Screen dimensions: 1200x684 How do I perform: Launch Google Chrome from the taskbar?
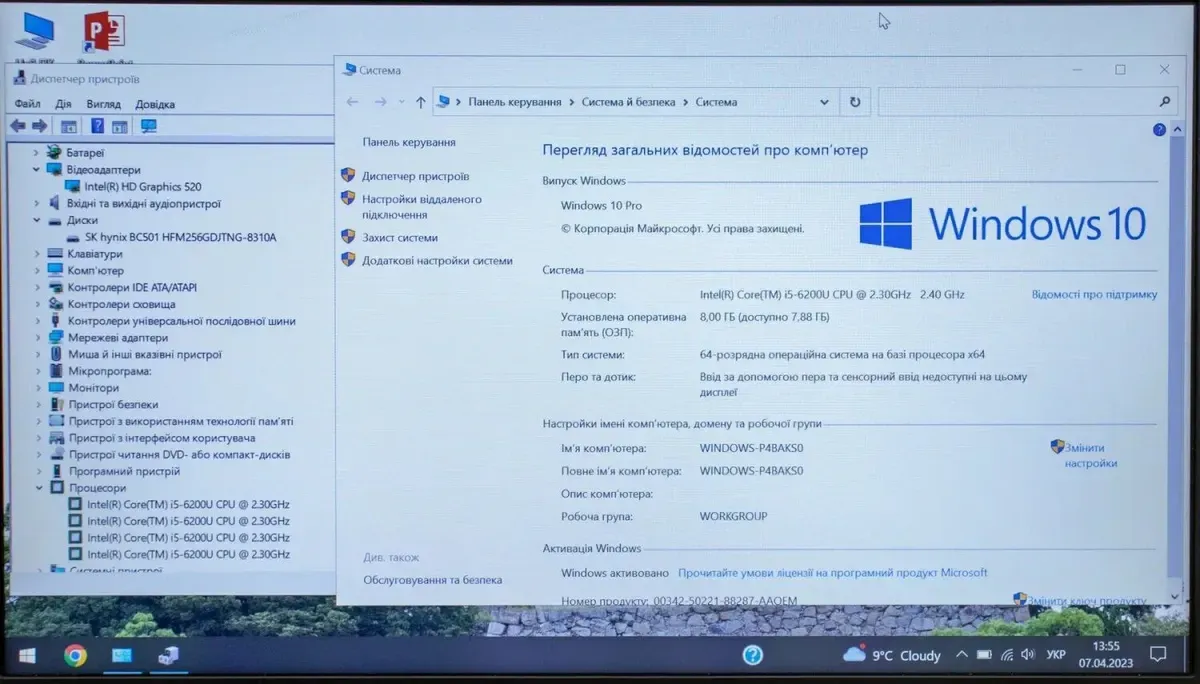click(x=75, y=656)
